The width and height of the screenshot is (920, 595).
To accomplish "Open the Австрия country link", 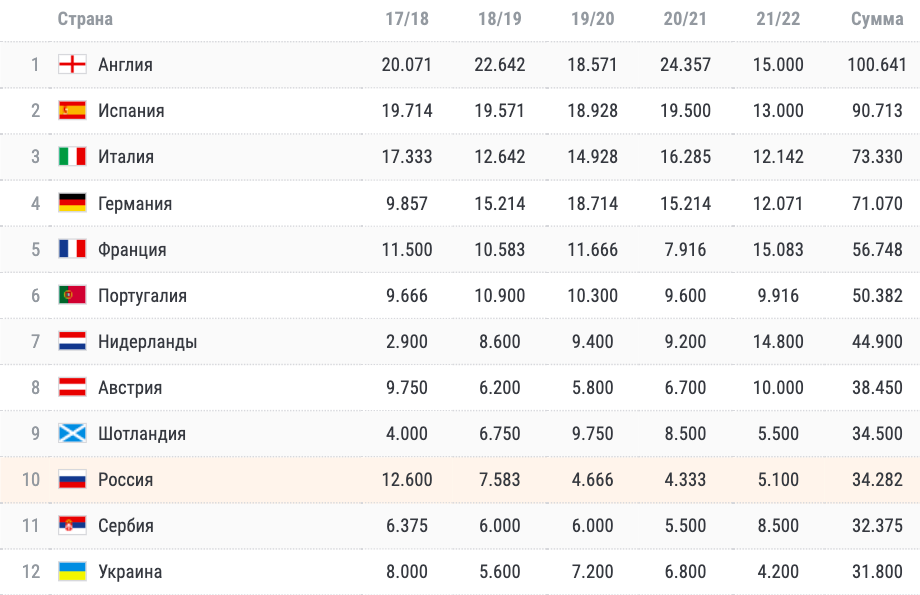I will pyautogui.click(x=129, y=388).
